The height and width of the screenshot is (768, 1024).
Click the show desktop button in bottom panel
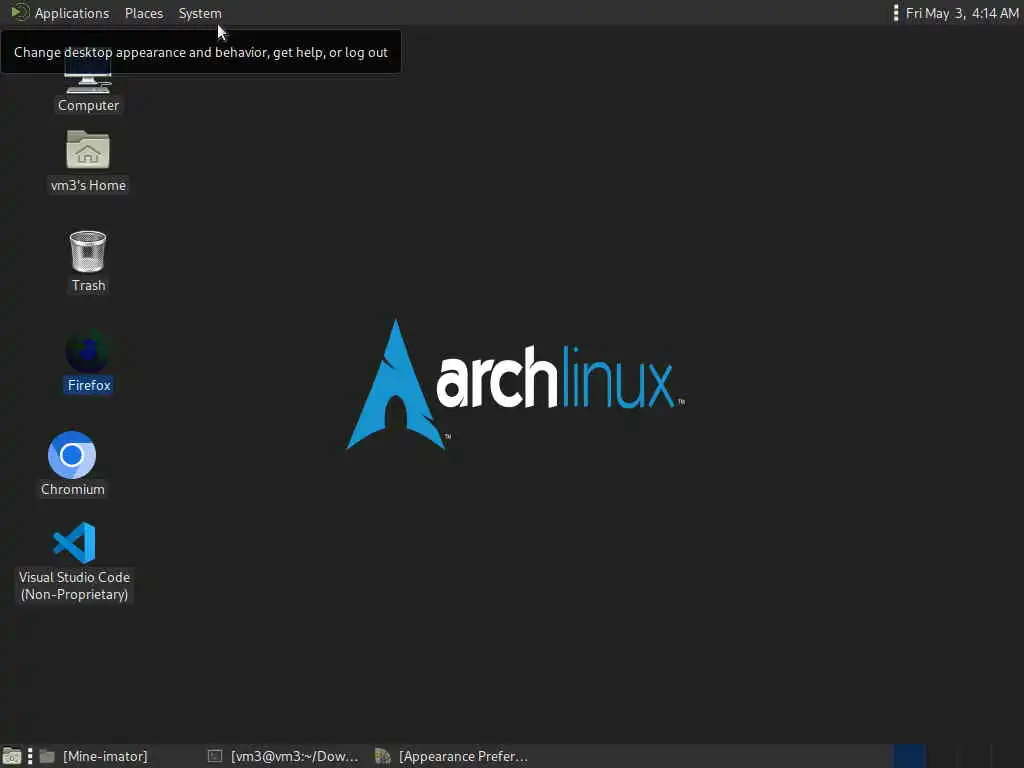click(12, 756)
